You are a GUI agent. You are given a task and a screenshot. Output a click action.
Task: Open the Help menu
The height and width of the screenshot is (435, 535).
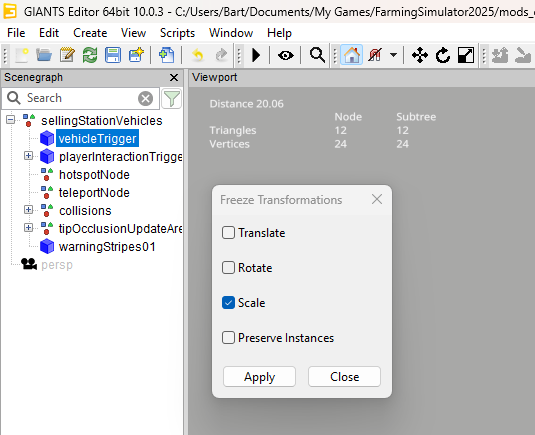click(x=279, y=33)
